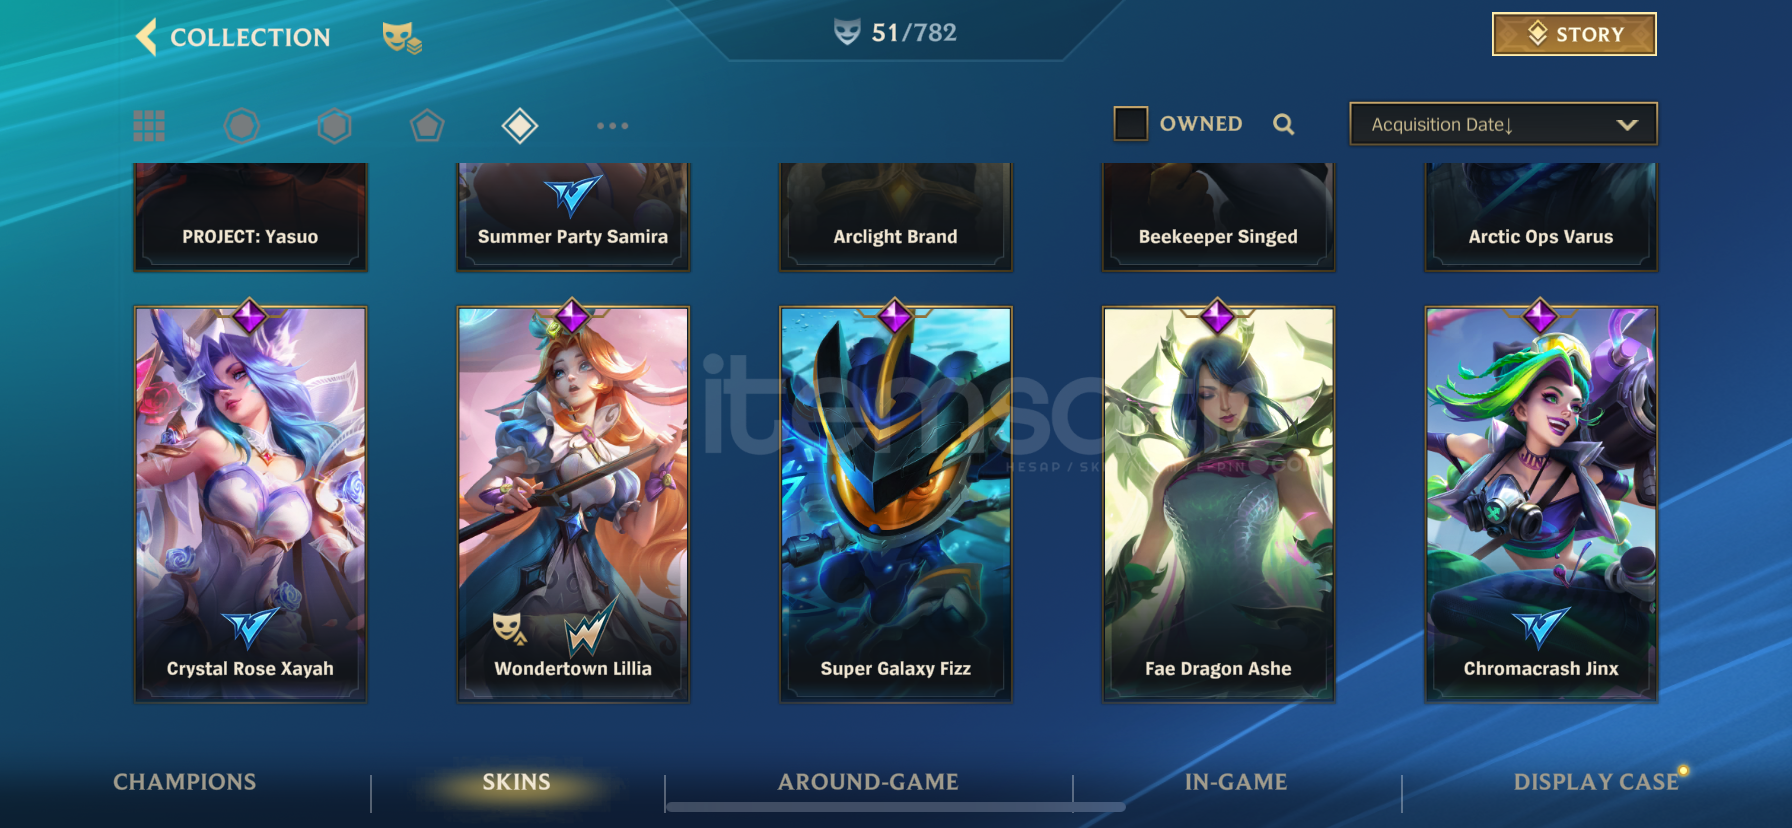Screen dimensions: 1792x828
Task: Select the Super Galaxy Fizz skin card
Action: tap(896, 503)
